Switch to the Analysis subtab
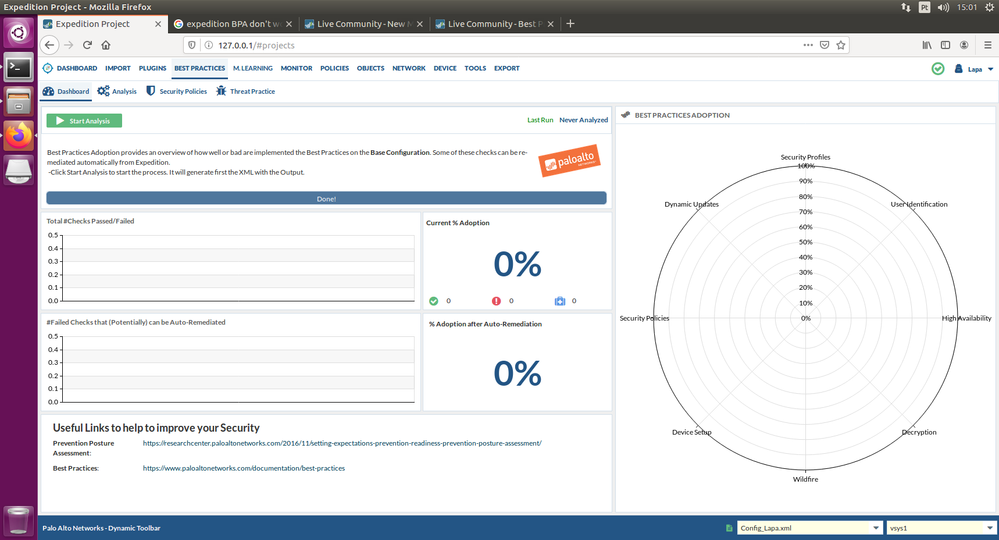This screenshot has width=999, height=540. [117, 91]
